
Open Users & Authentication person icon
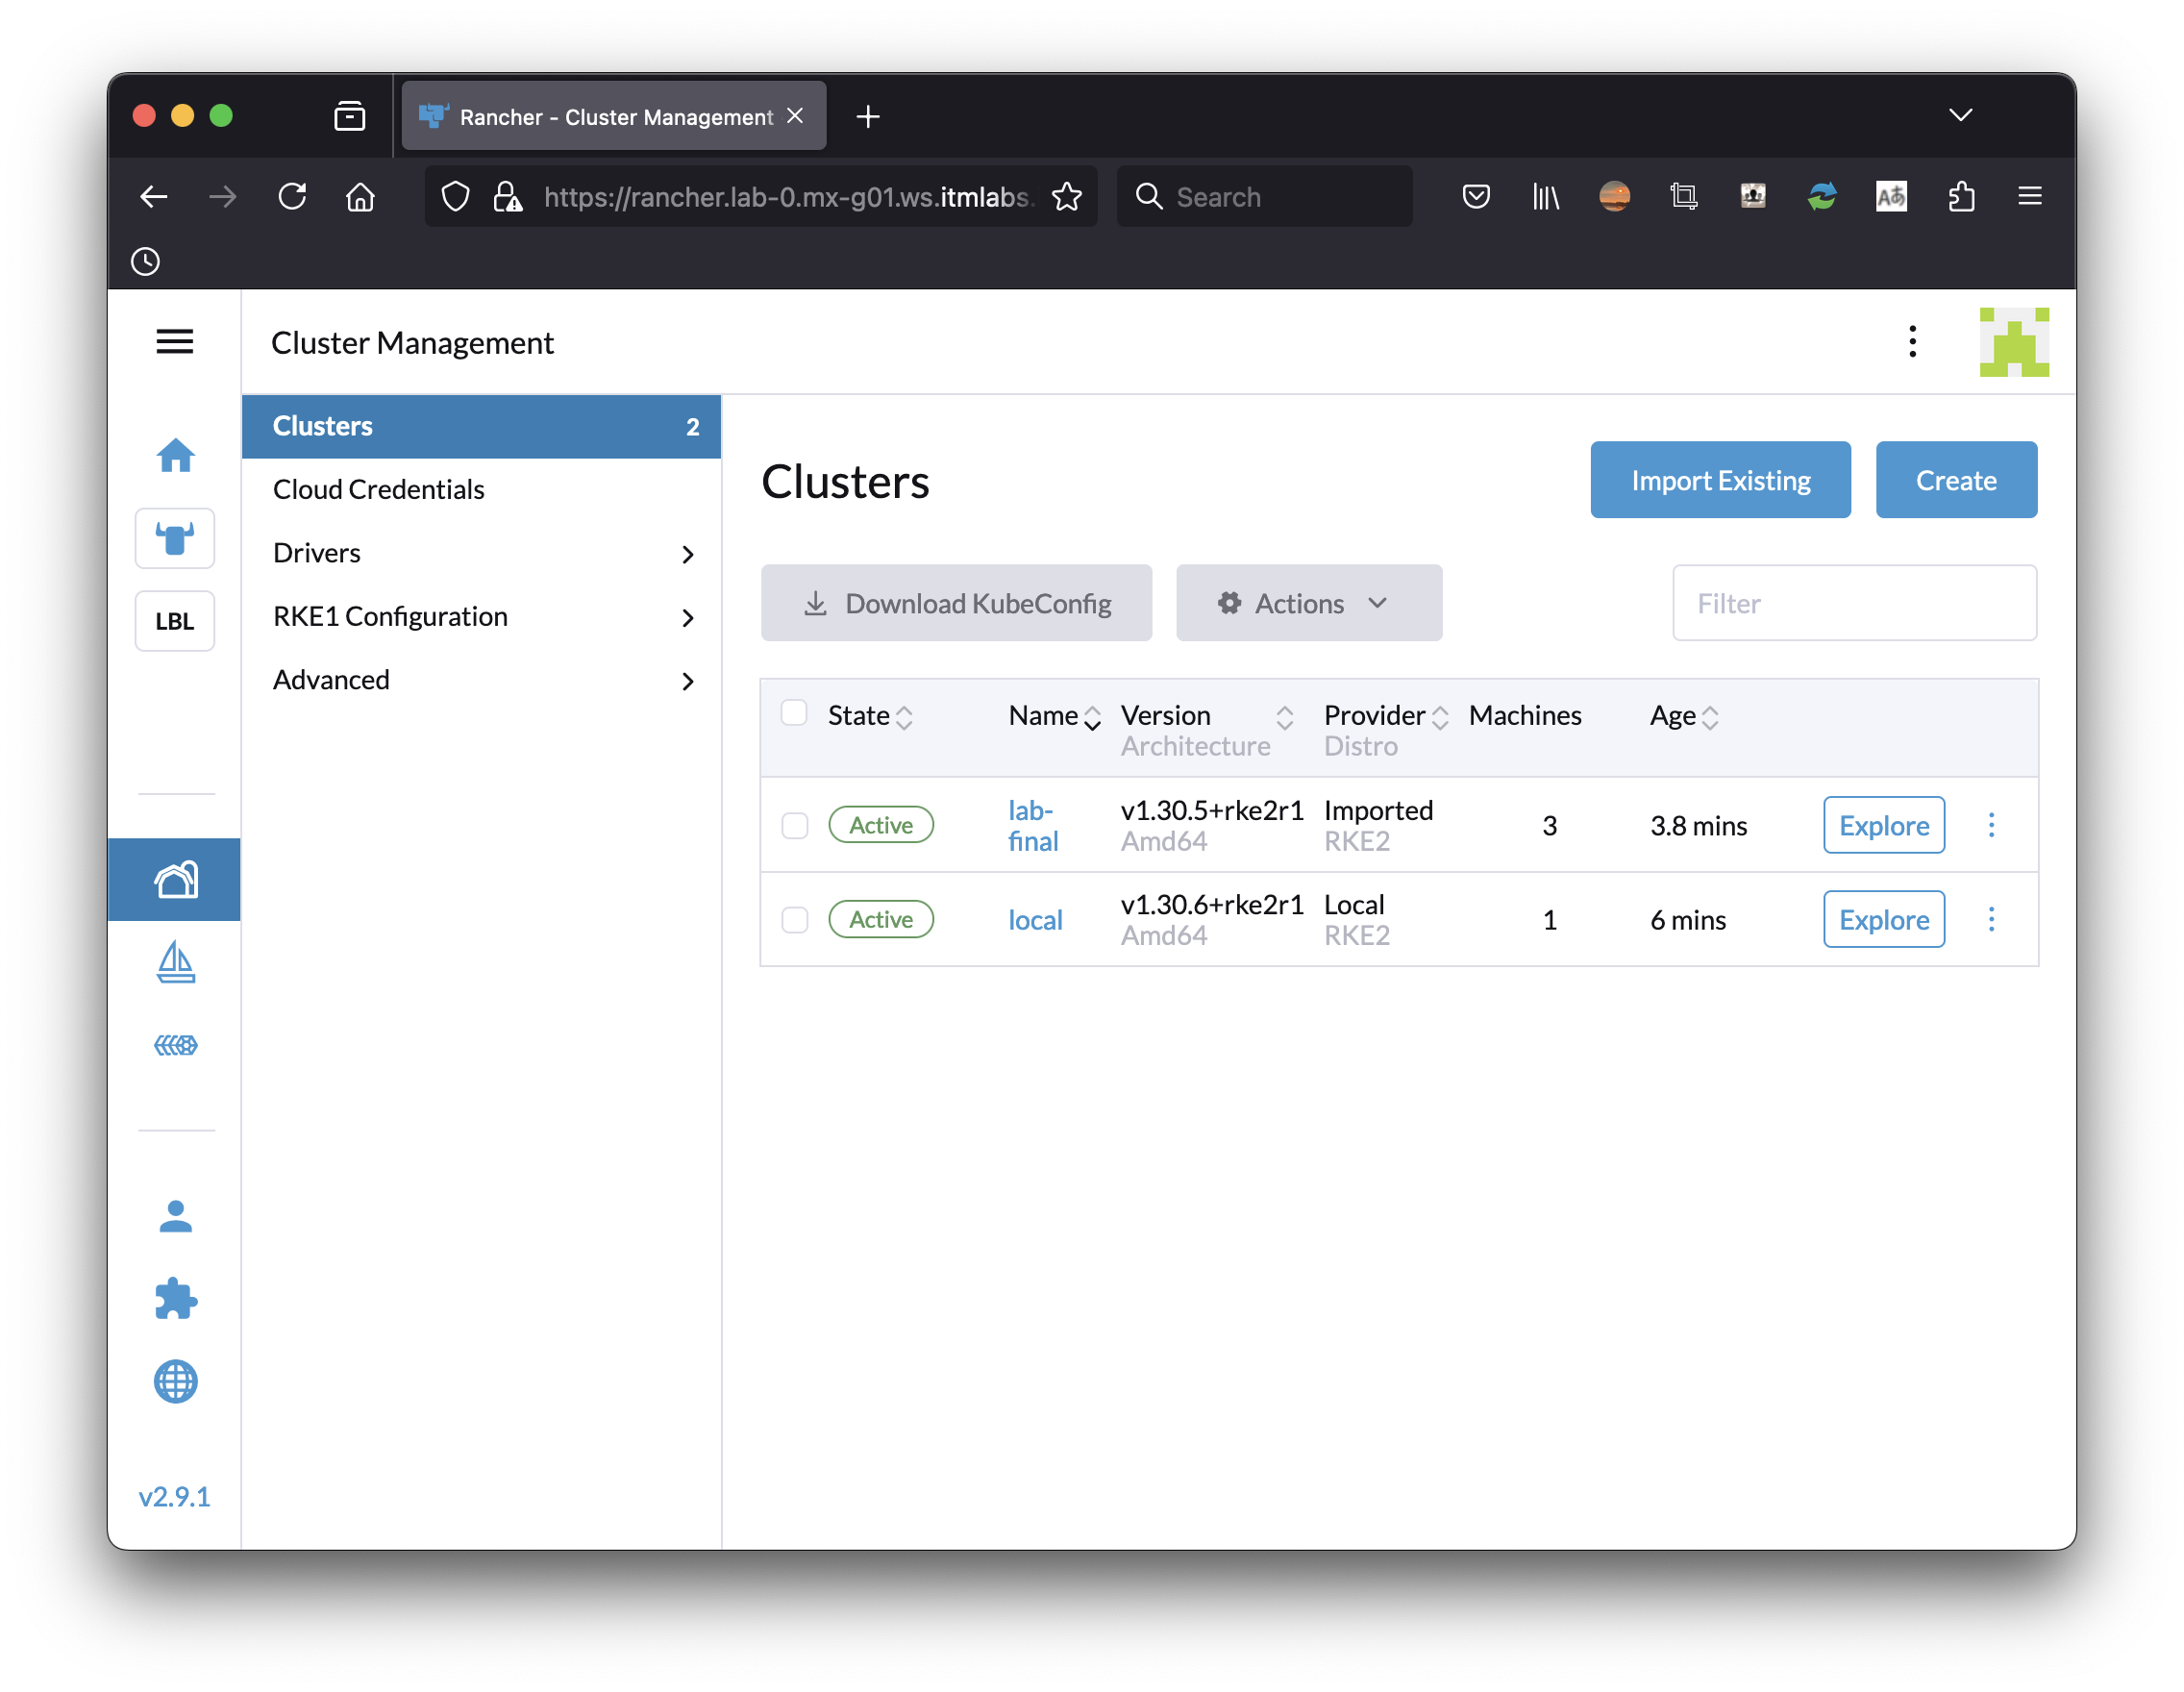[x=175, y=1216]
